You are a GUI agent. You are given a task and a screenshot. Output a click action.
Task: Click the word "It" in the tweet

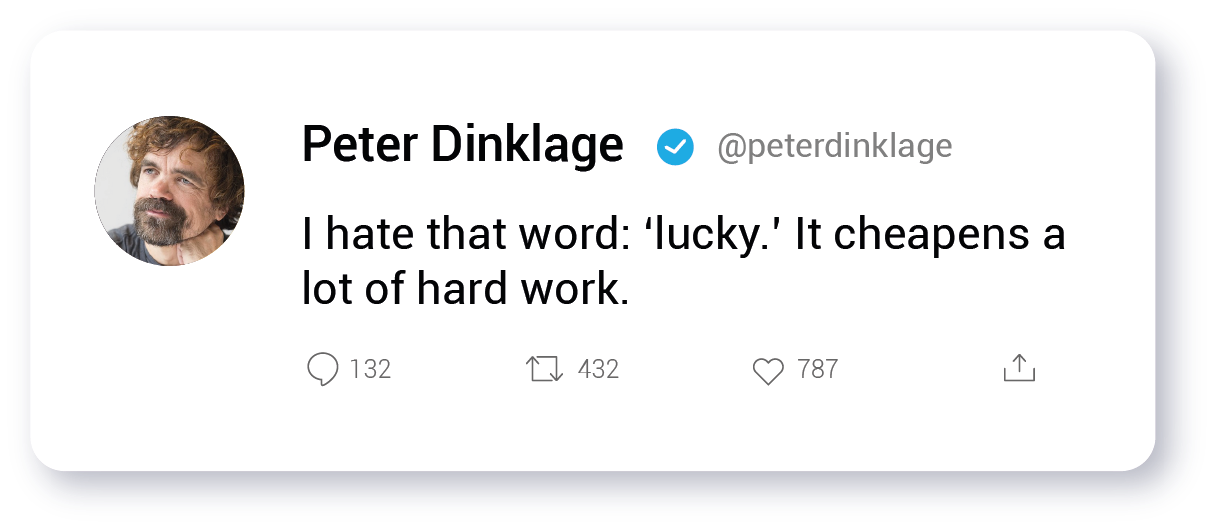pyautogui.click(x=808, y=235)
